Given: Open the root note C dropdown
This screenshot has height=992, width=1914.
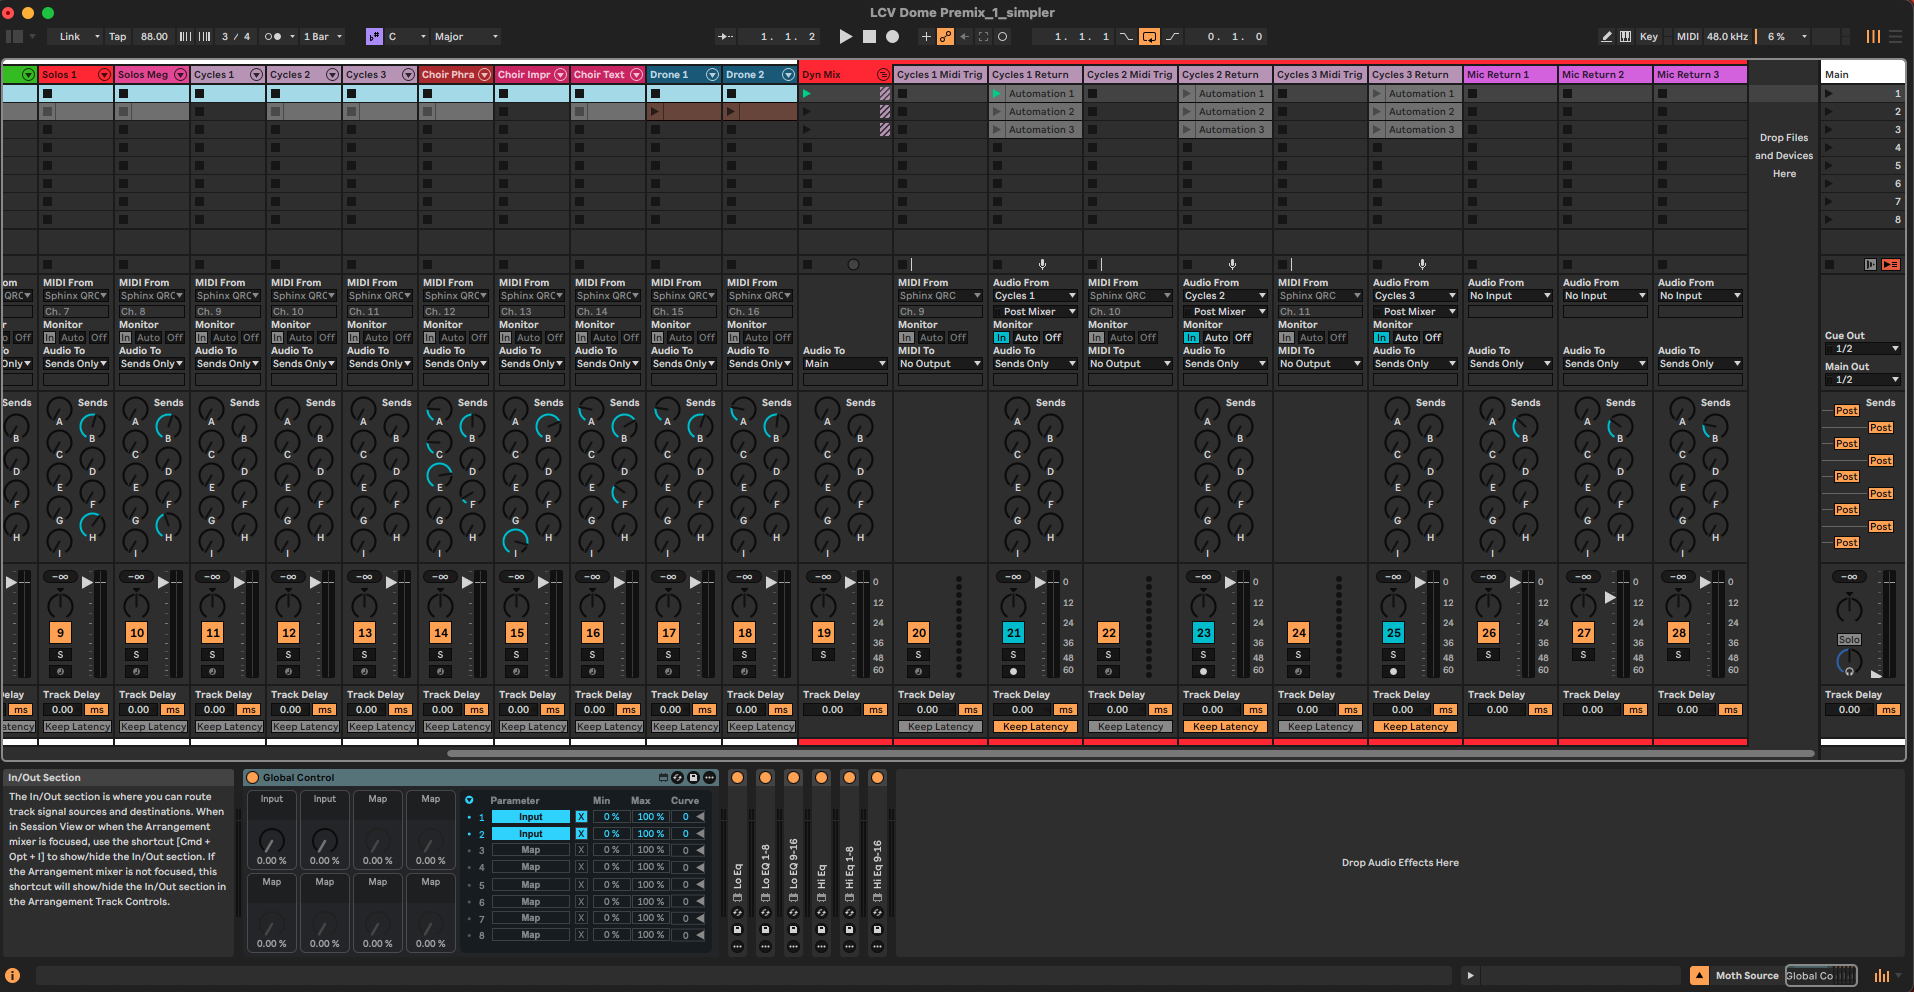Looking at the screenshot, I should (405, 37).
